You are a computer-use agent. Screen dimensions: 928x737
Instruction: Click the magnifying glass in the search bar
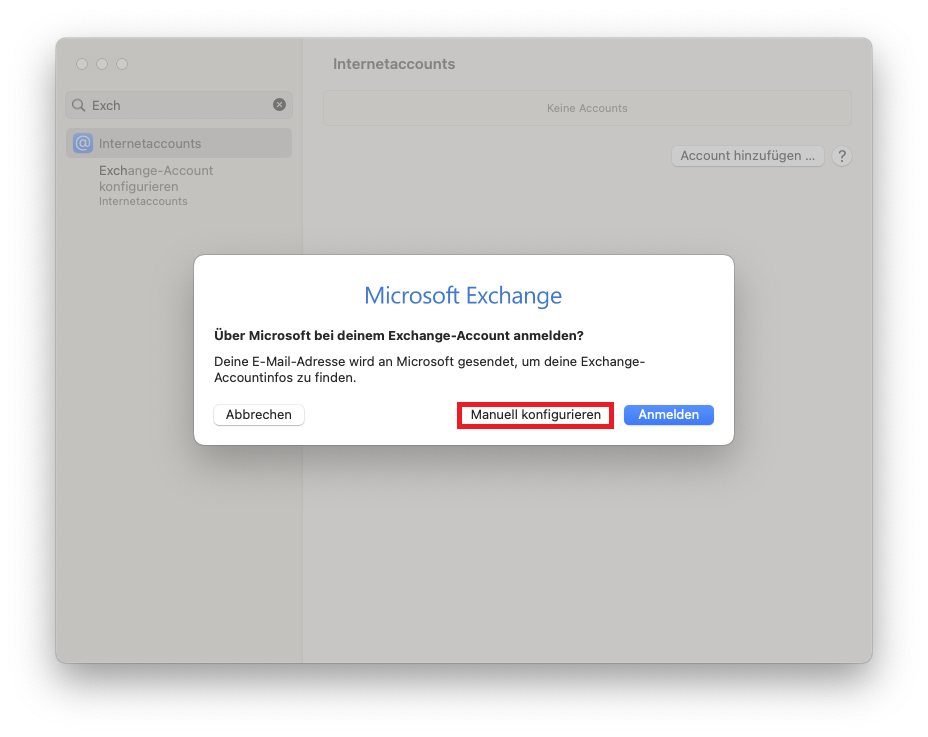pyautogui.click(x=78, y=105)
